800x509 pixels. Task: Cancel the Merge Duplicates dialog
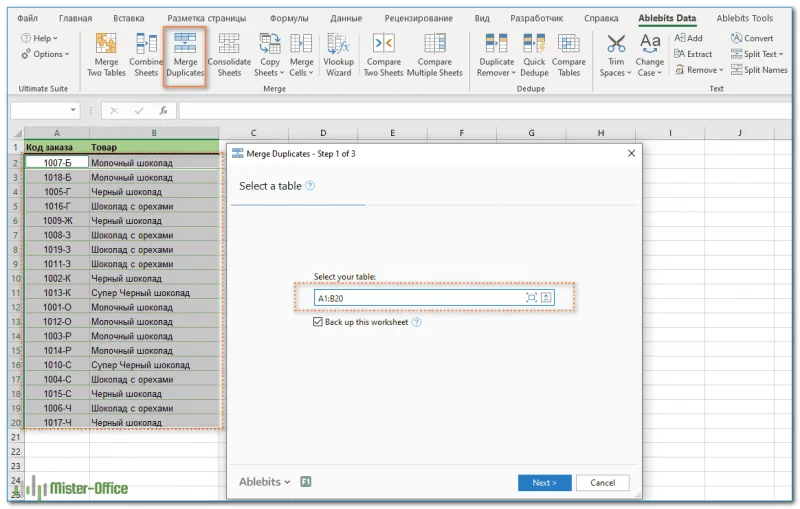click(603, 482)
